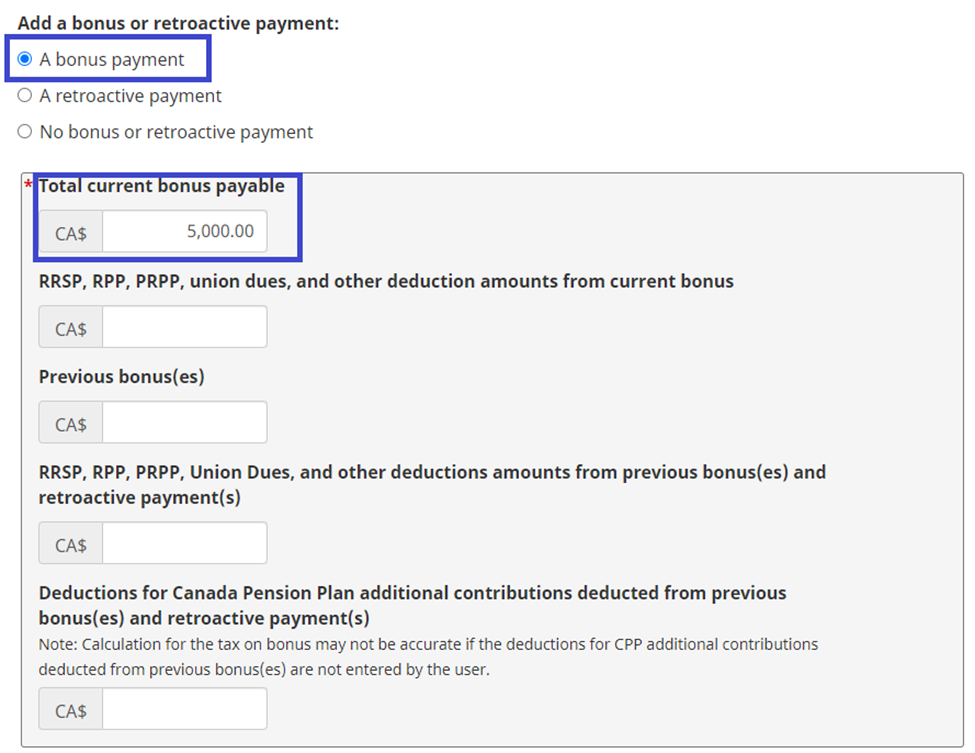This screenshot has width=975, height=753.
Task: Select the "A bonus payment" radio button
Action: (25, 60)
